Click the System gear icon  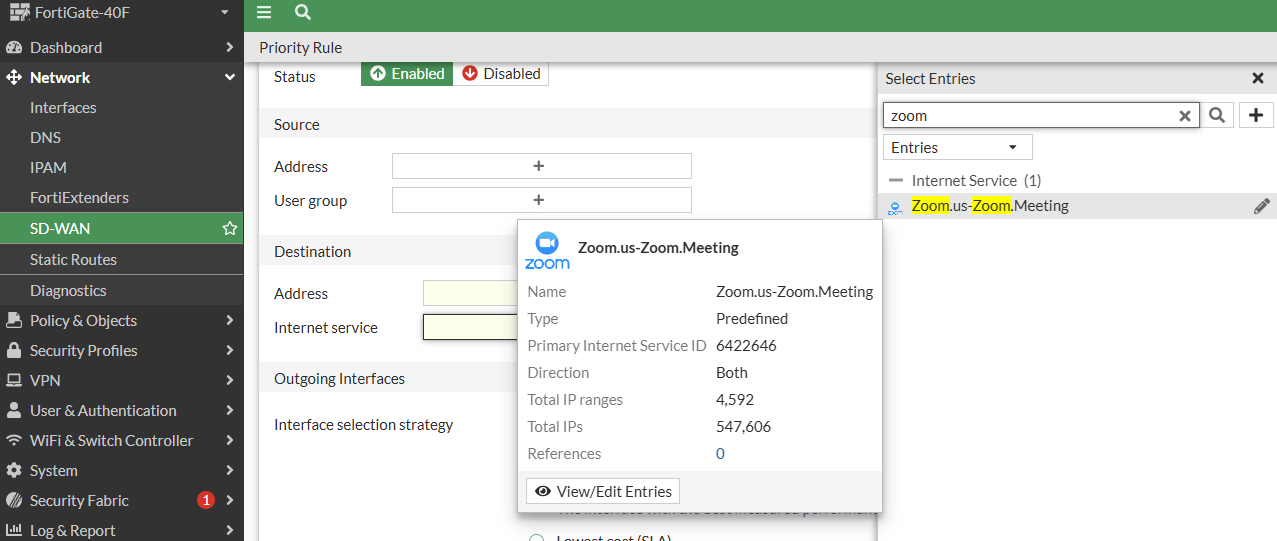point(14,470)
